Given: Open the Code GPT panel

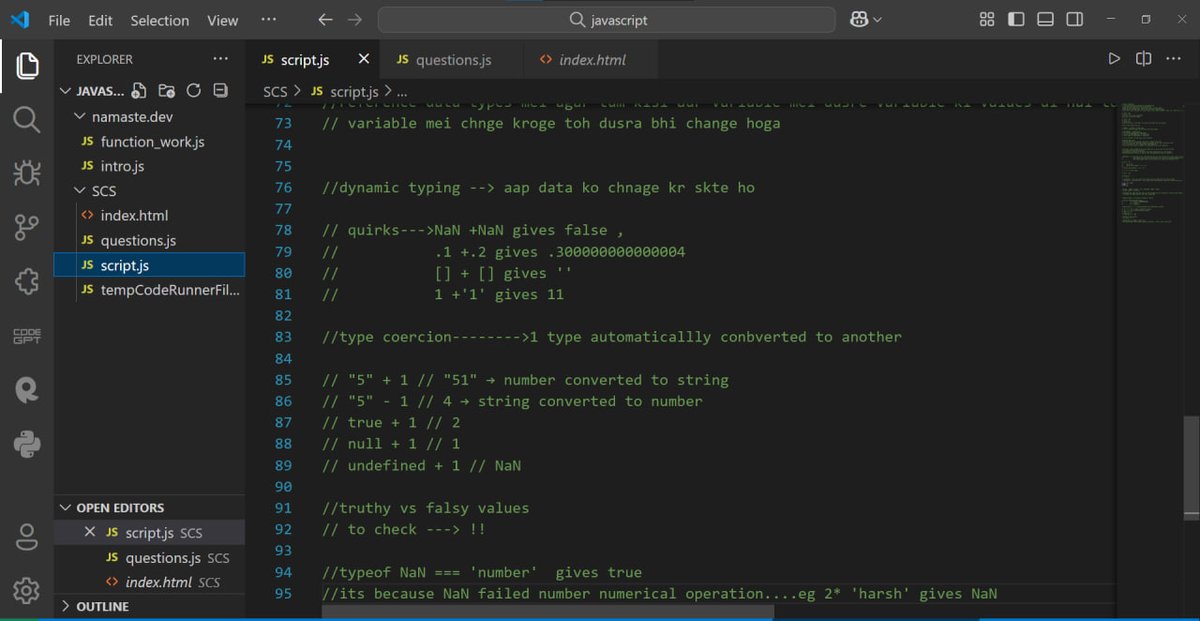Looking at the screenshot, I should [x=27, y=336].
